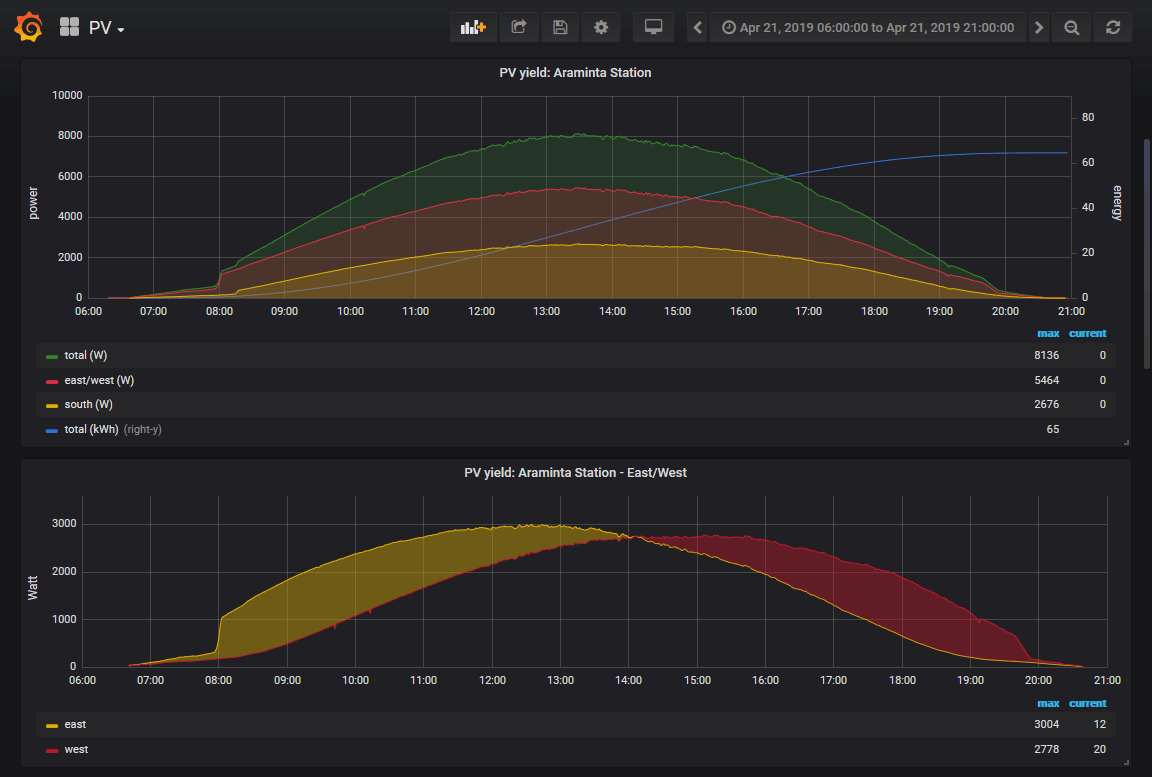The image size is (1152, 777).
Task: Toggle east series in legend
Action: [75, 725]
